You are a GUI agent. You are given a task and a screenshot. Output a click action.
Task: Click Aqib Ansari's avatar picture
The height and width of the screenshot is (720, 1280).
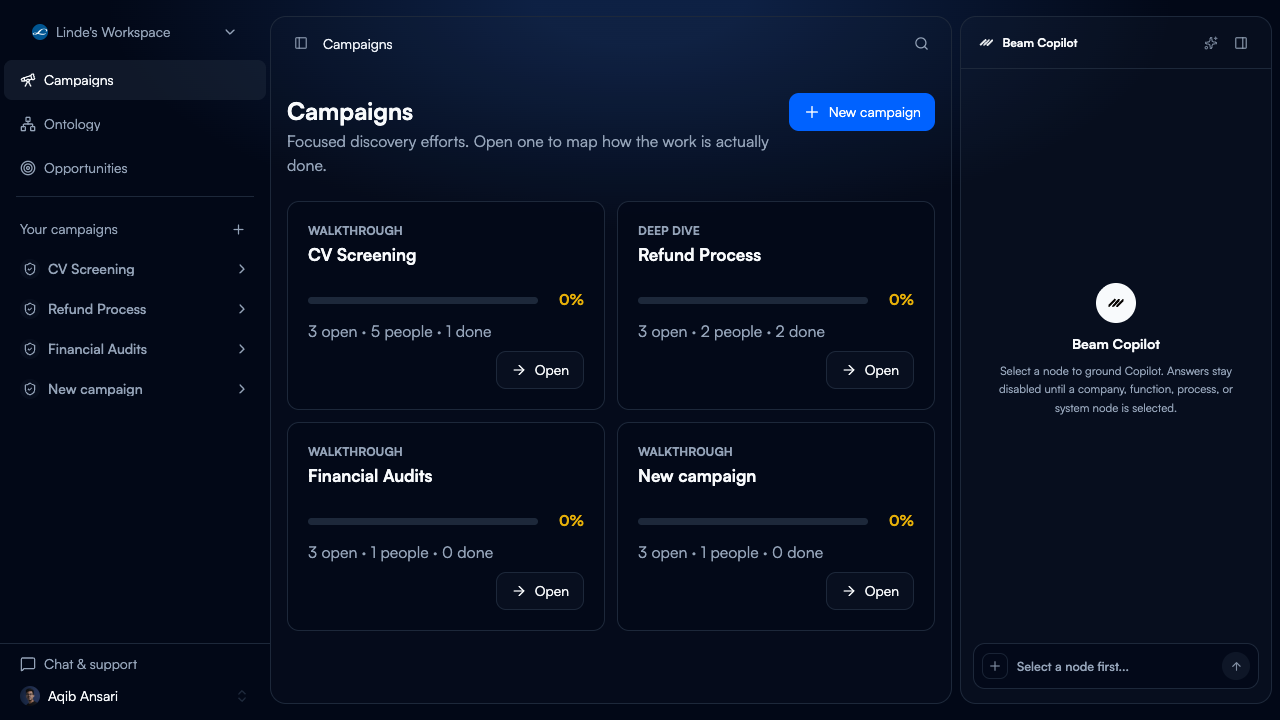[30, 696]
